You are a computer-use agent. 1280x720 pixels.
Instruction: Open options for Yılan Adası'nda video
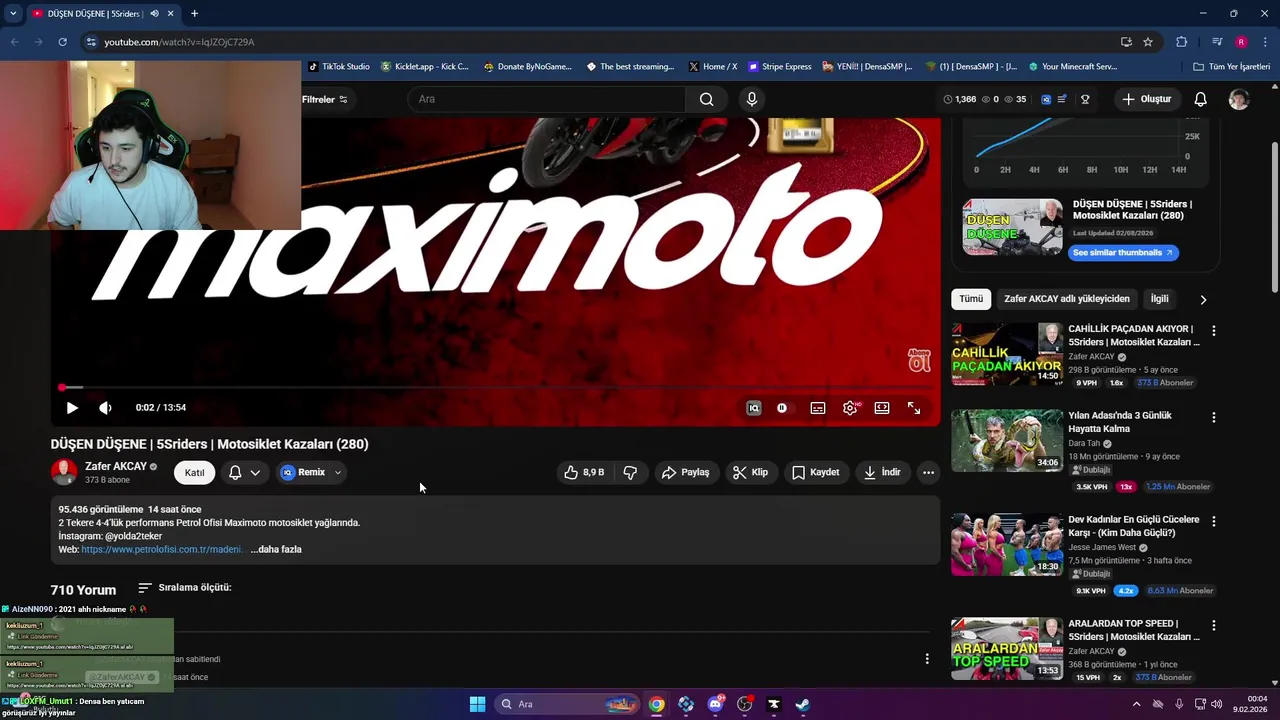[x=1214, y=417]
